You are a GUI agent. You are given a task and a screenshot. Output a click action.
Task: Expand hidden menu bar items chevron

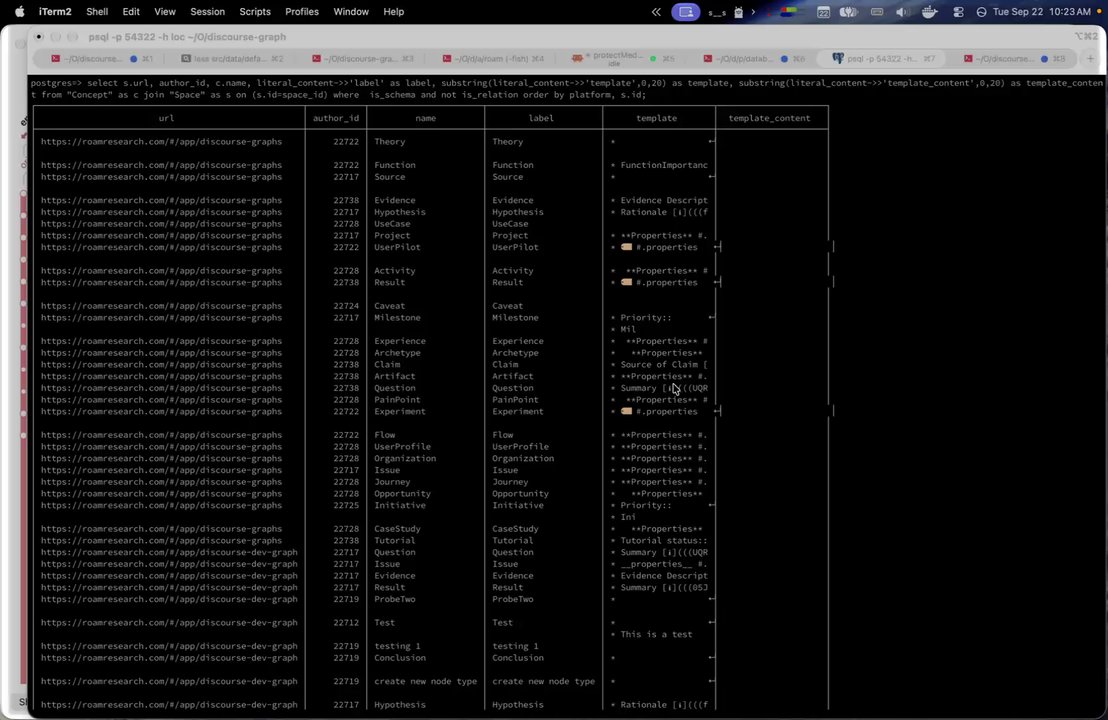point(753,12)
